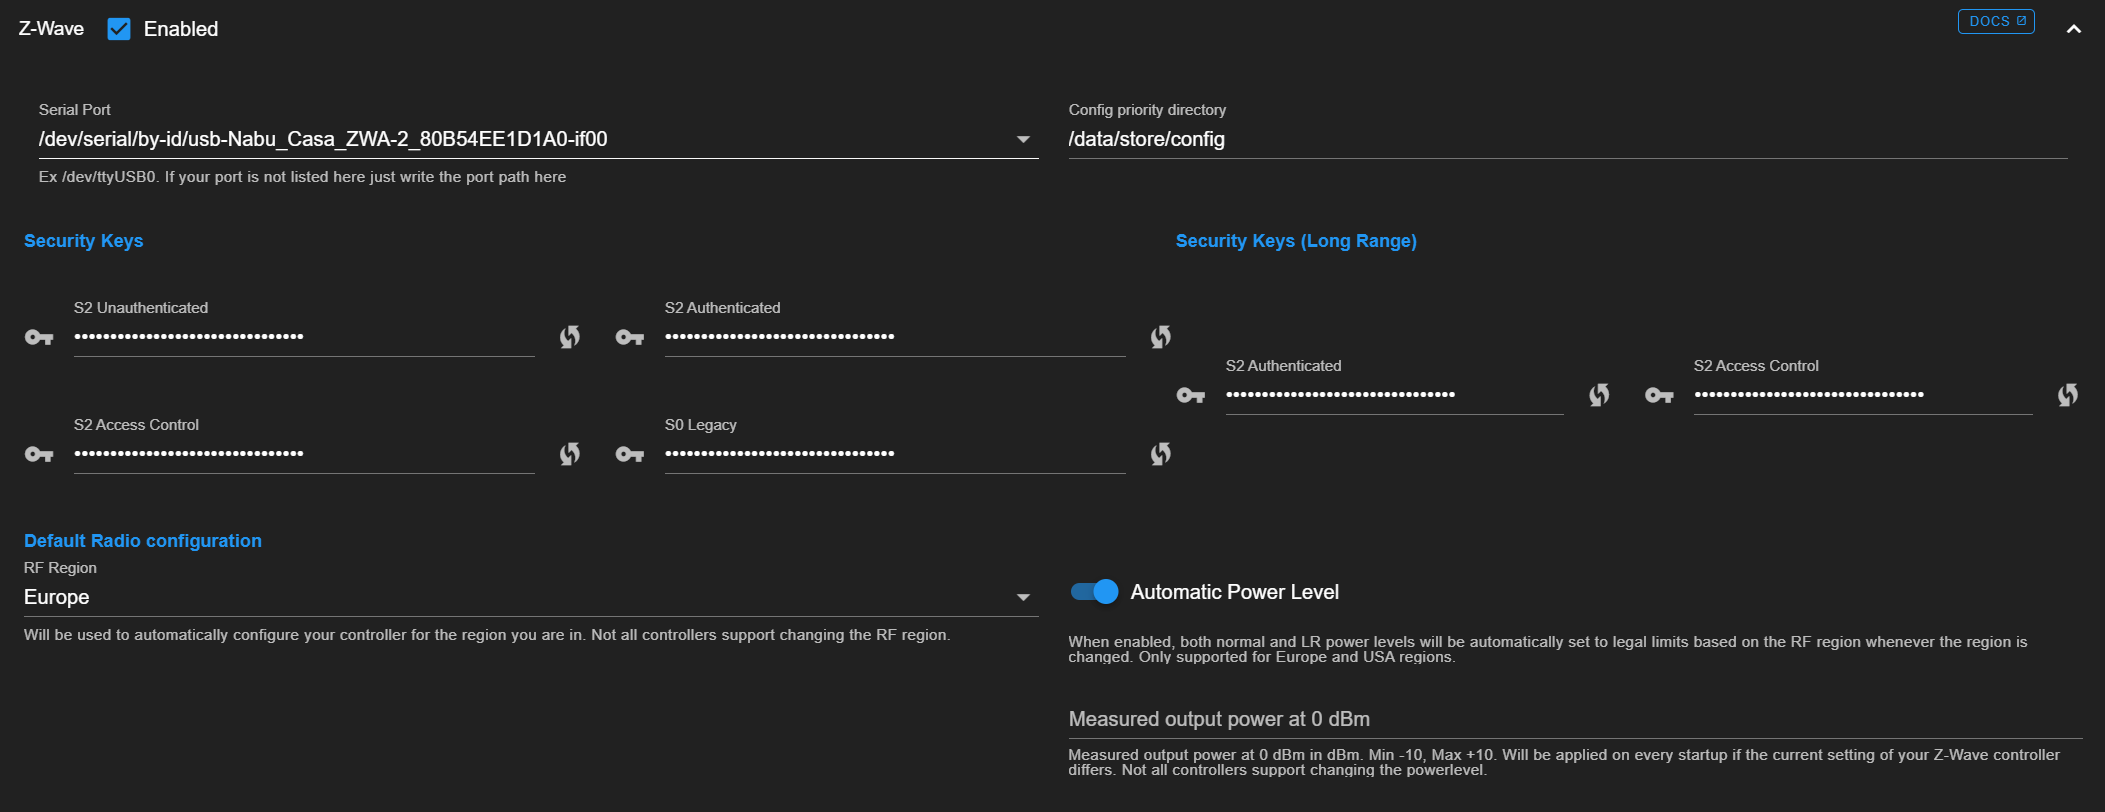Click the key icon beside S0 Legacy

630,454
